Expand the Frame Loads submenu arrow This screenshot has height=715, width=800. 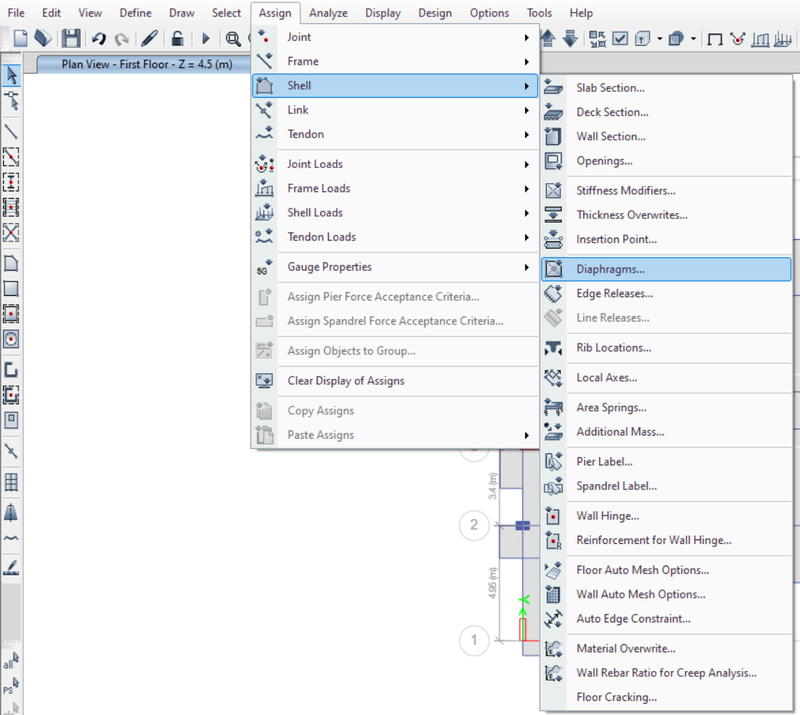tap(526, 189)
